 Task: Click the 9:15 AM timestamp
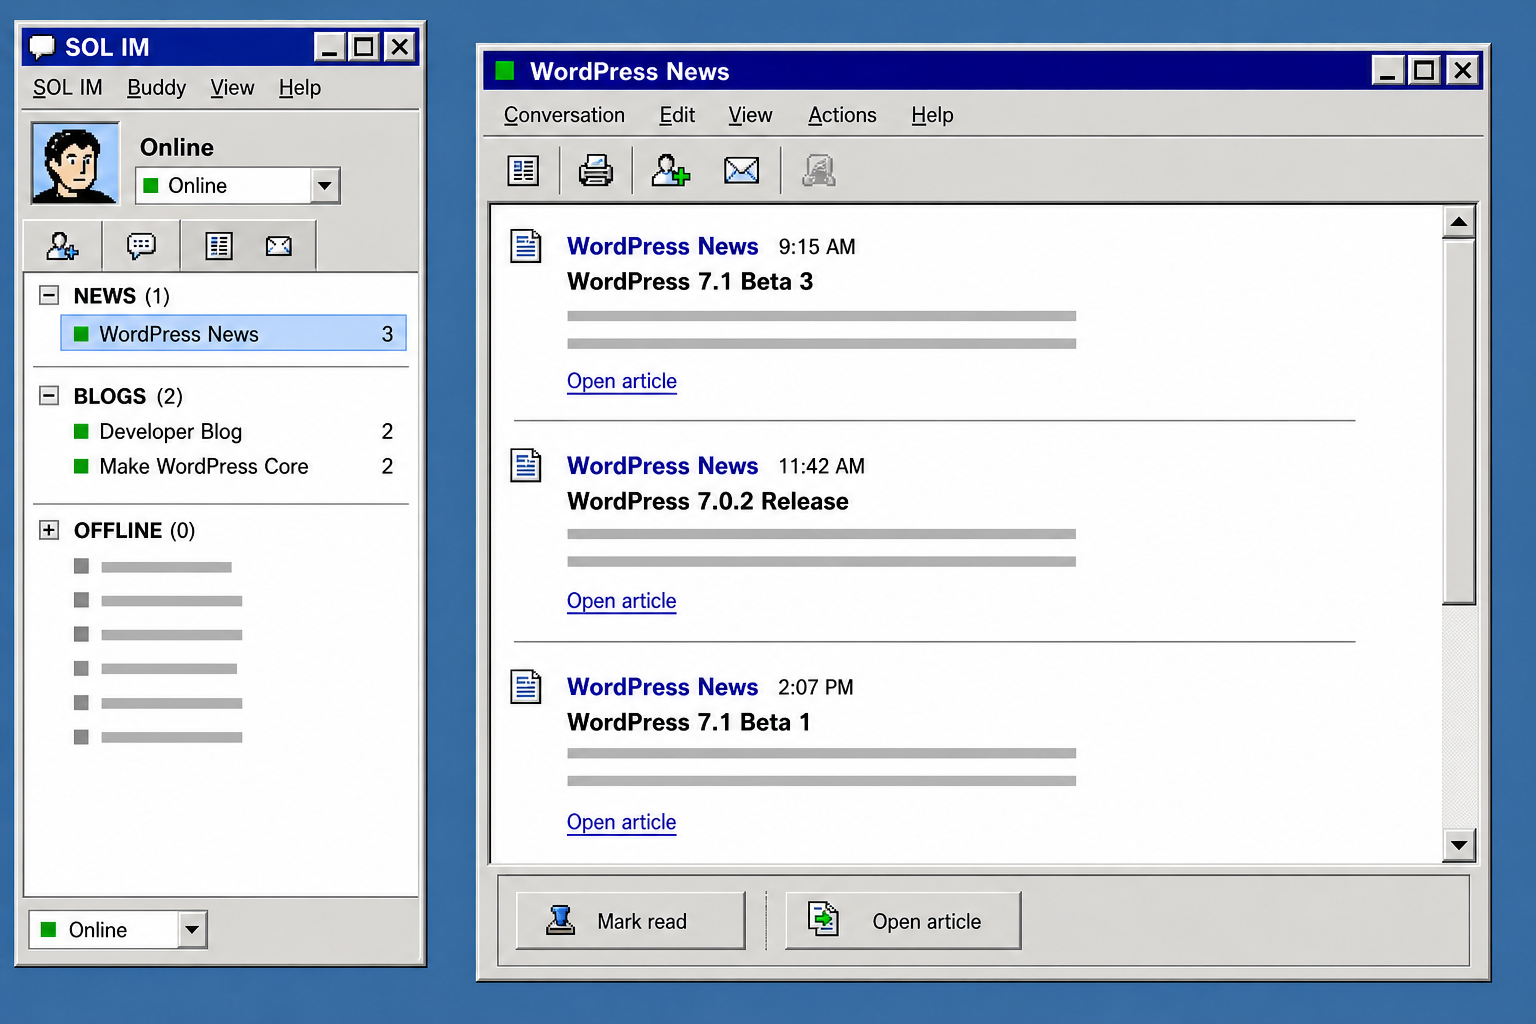pos(817,247)
